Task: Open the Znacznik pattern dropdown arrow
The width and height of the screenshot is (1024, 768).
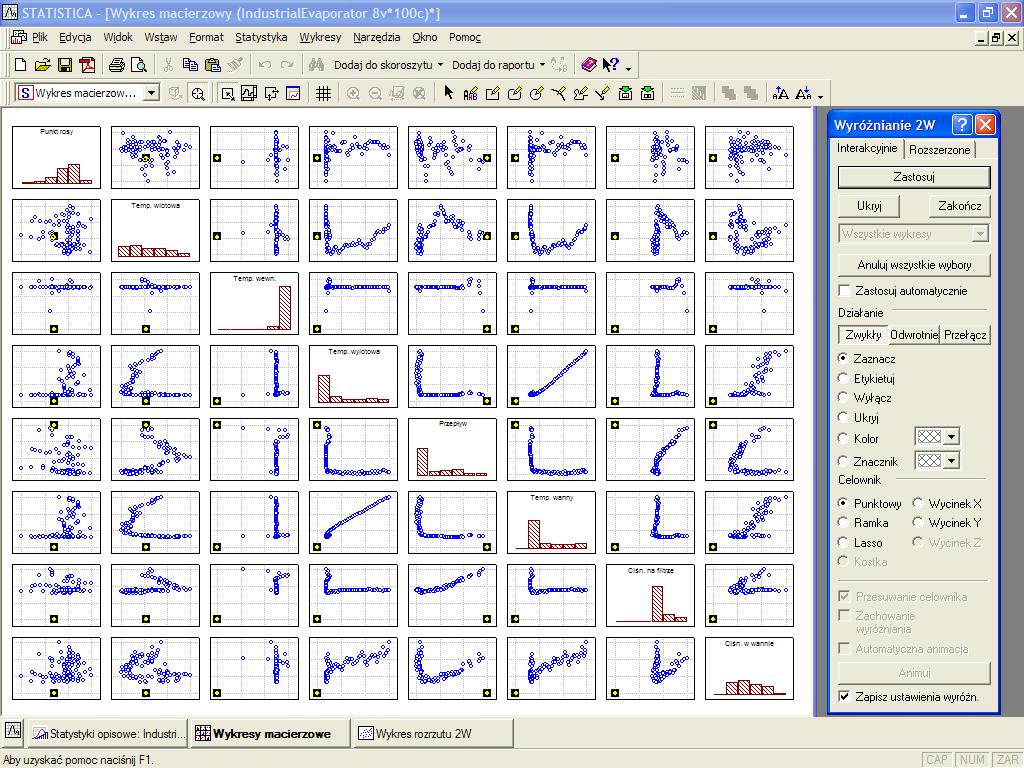Action: click(x=952, y=460)
